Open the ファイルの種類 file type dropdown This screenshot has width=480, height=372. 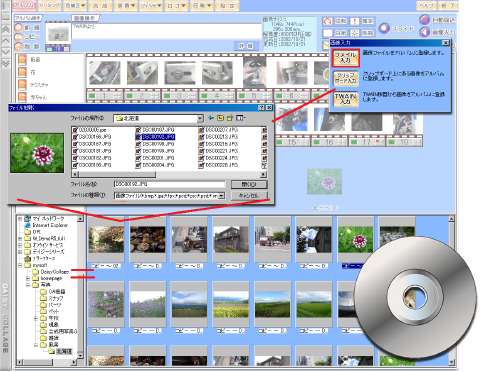[x=221, y=196]
